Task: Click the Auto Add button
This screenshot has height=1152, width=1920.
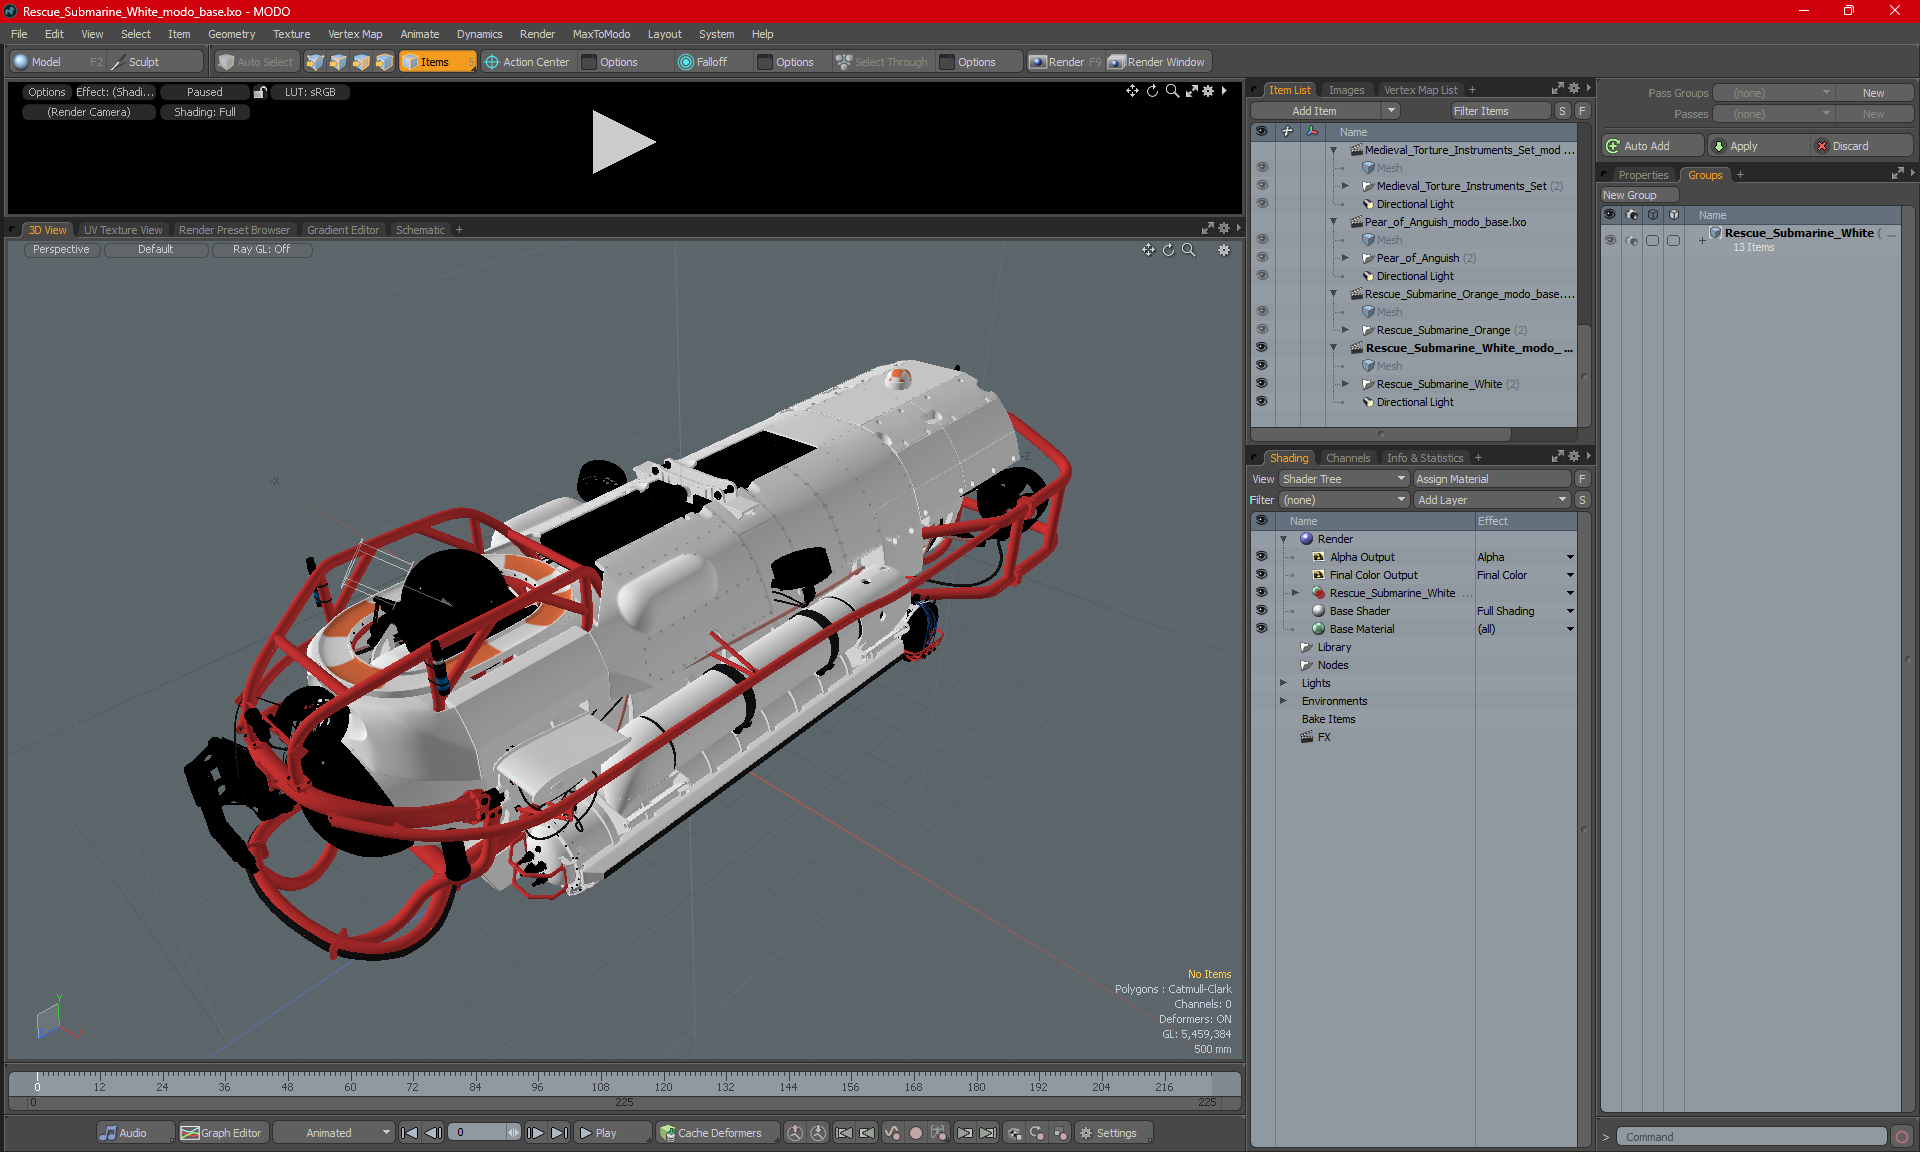Action: click(x=1651, y=146)
